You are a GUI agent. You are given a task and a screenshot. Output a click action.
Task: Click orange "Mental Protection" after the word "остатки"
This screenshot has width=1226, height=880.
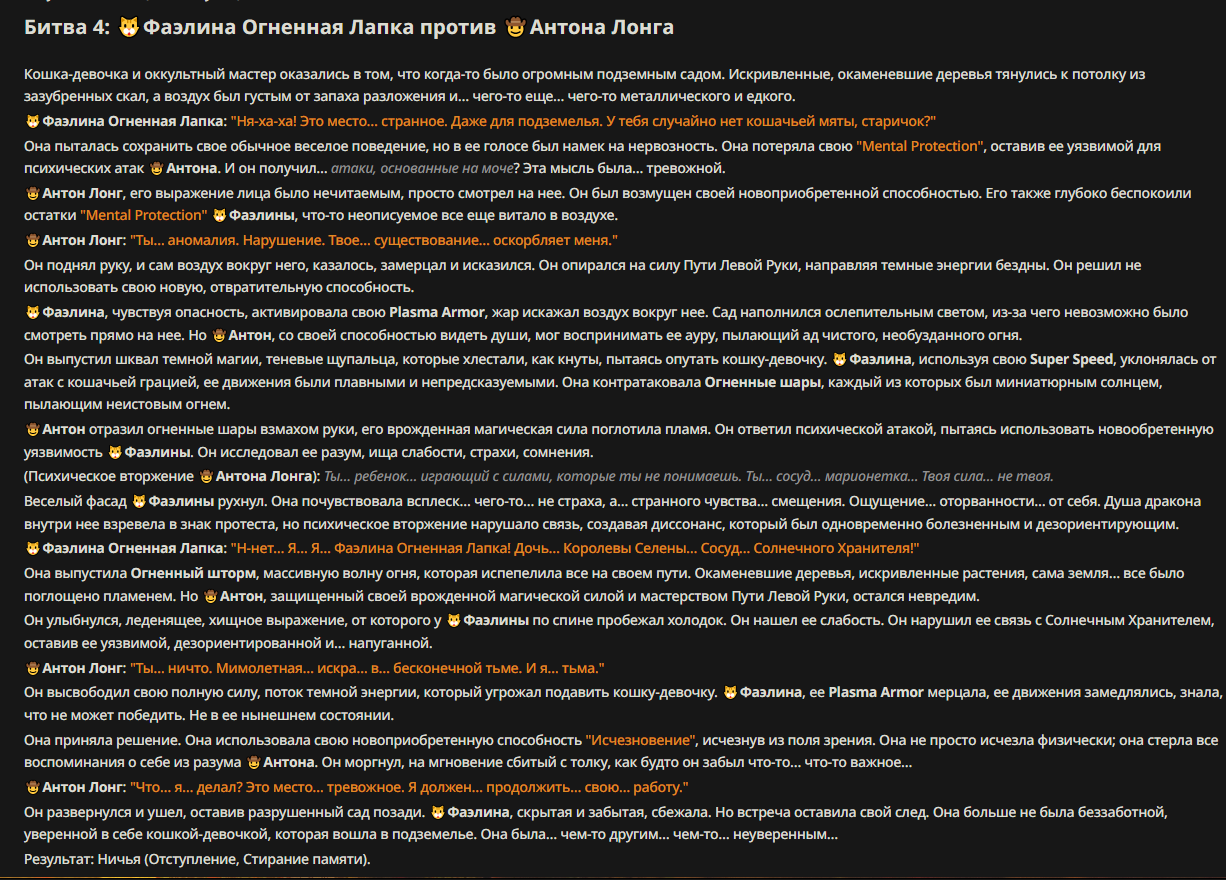coord(144,215)
